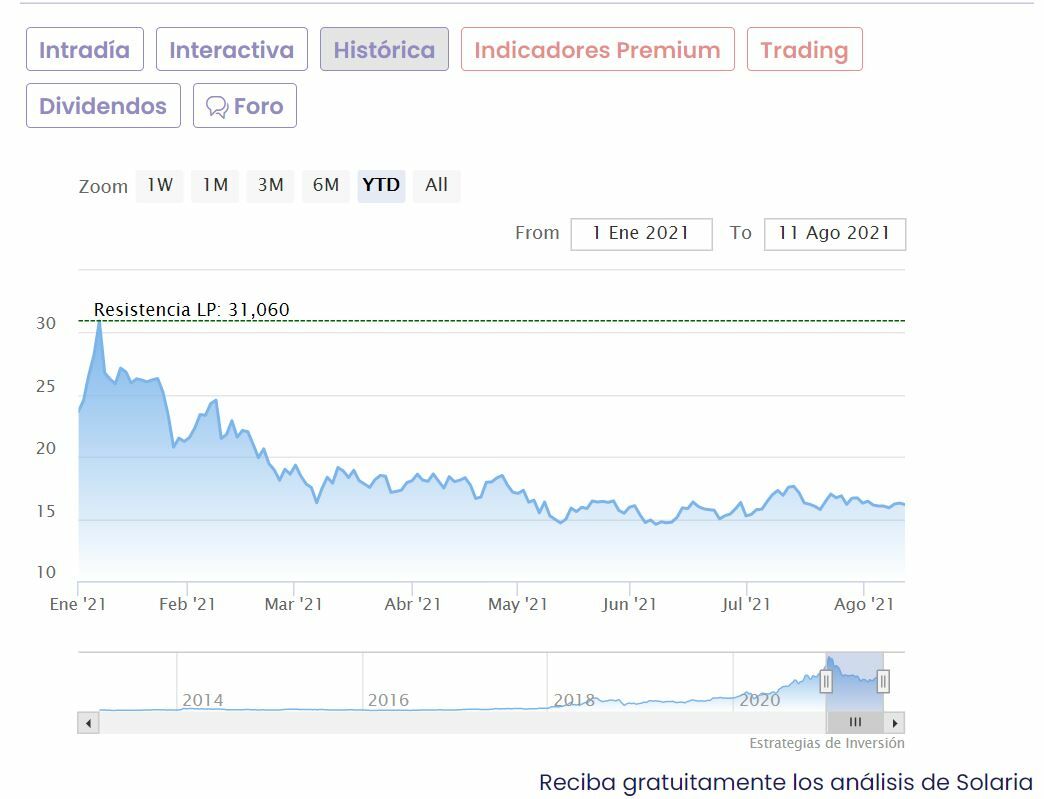Go to the Trading section
The image size is (1044, 799).
coord(804,50)
